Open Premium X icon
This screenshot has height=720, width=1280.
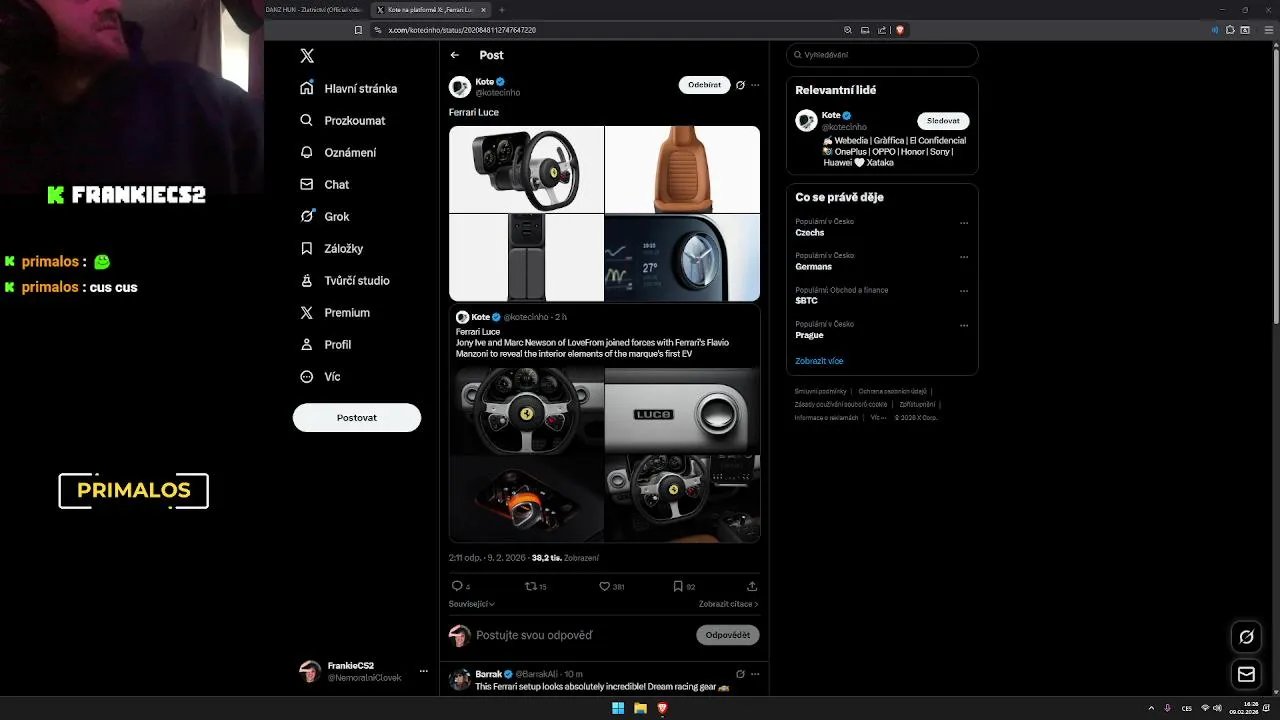click(x=307, y=312)
